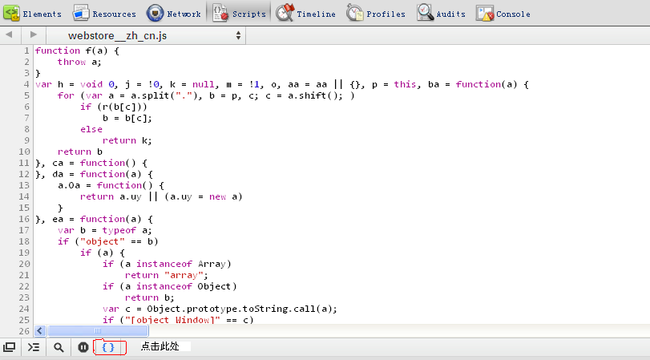This screenshot has height=360, width=650.
Task: Open the Elements panel
Action: click(32, 13)
